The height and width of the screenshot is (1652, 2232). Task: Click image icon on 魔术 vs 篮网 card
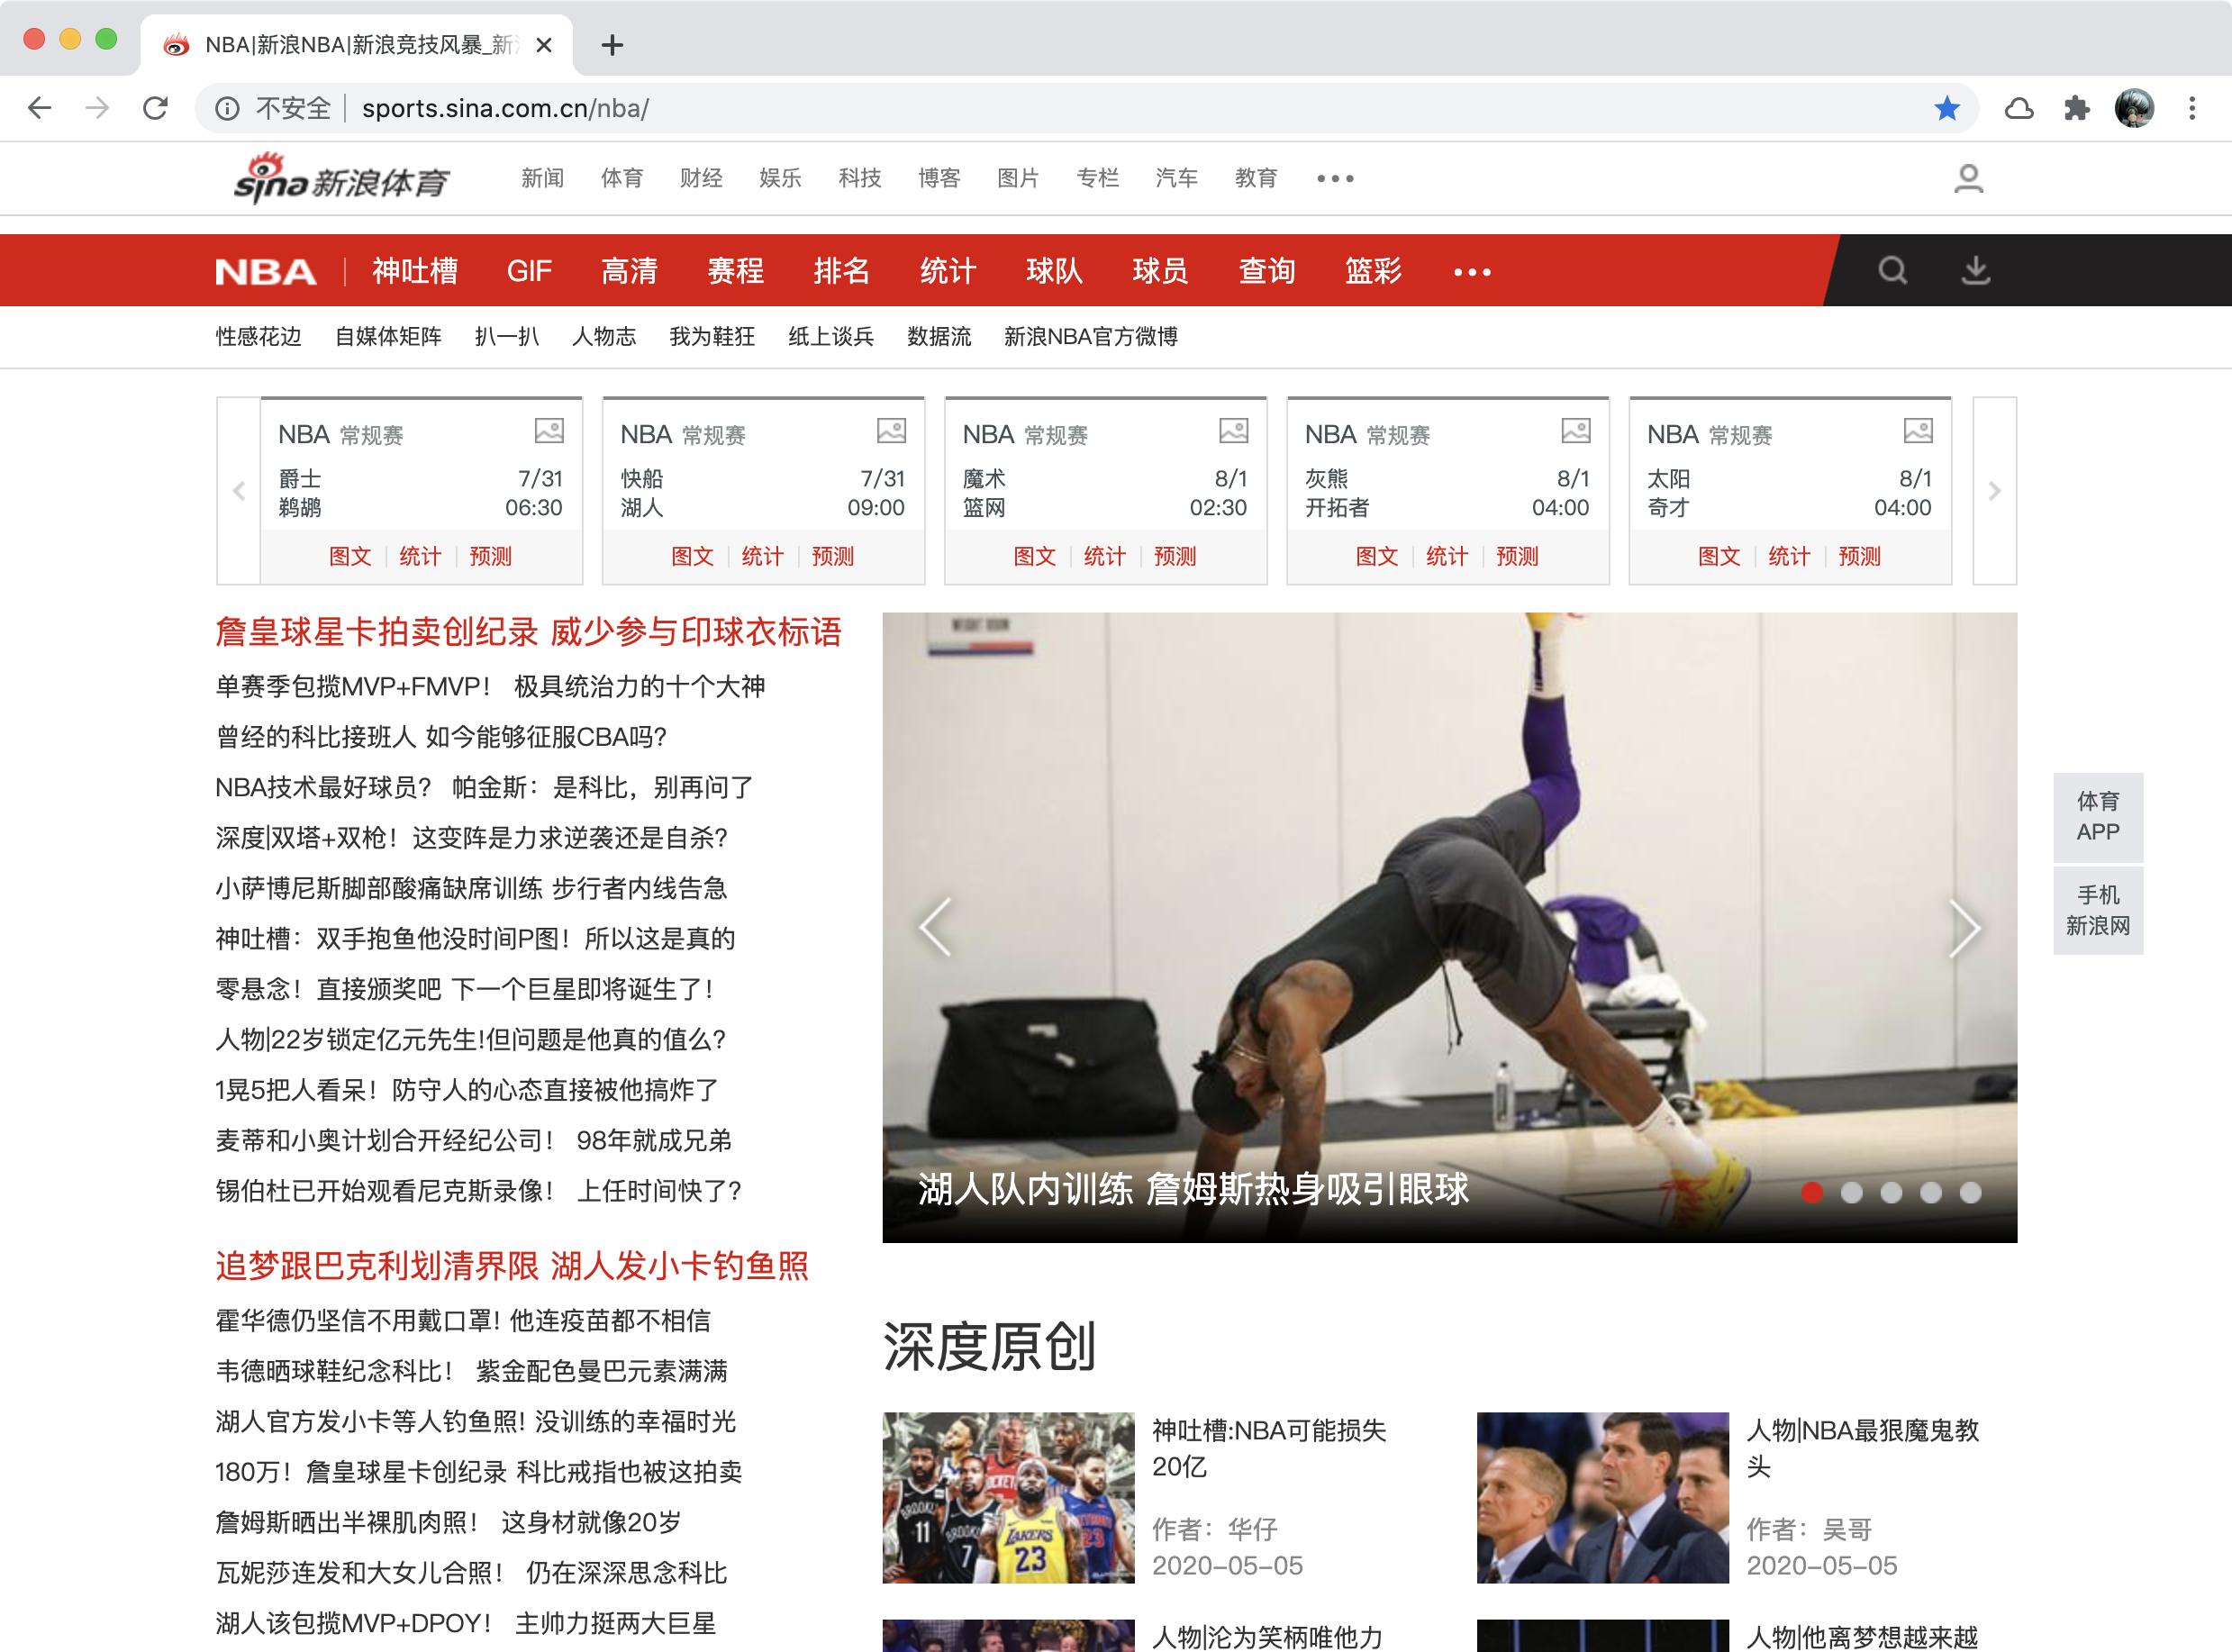(x=1233, y=431)
